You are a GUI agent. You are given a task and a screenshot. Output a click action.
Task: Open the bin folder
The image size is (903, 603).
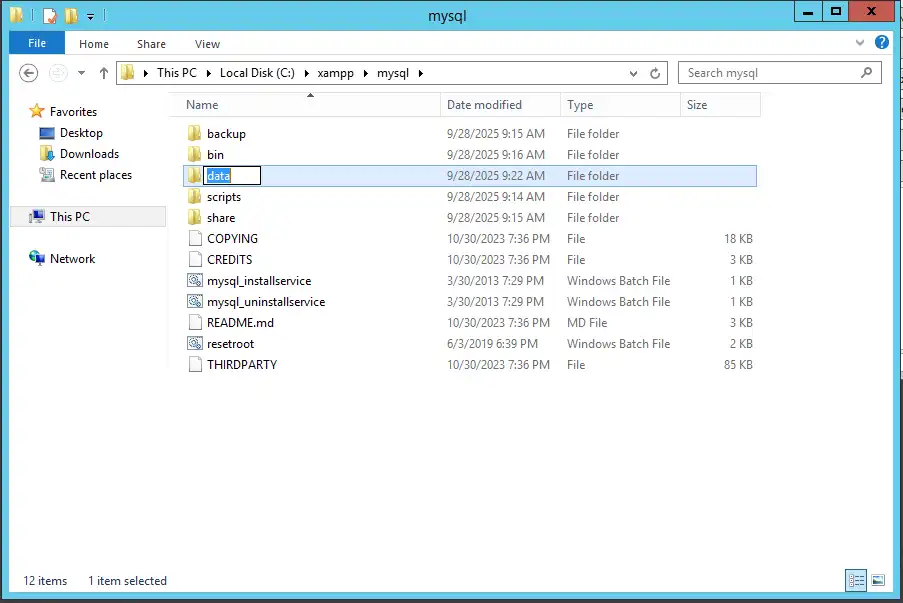pyautogui.click(x=215, y=154)
